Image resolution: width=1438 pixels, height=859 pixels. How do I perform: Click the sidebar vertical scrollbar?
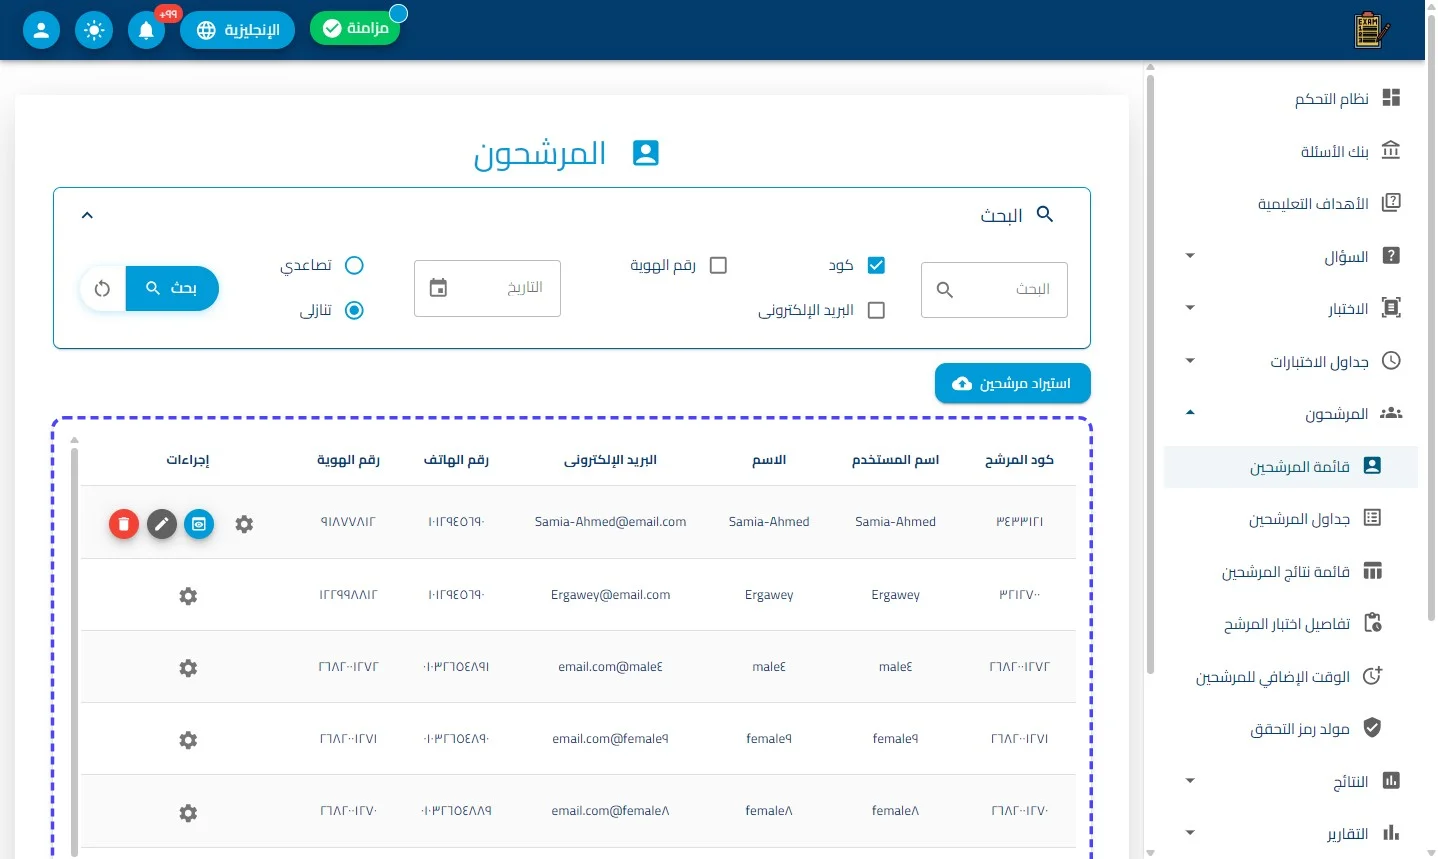tap(1150, 372)
